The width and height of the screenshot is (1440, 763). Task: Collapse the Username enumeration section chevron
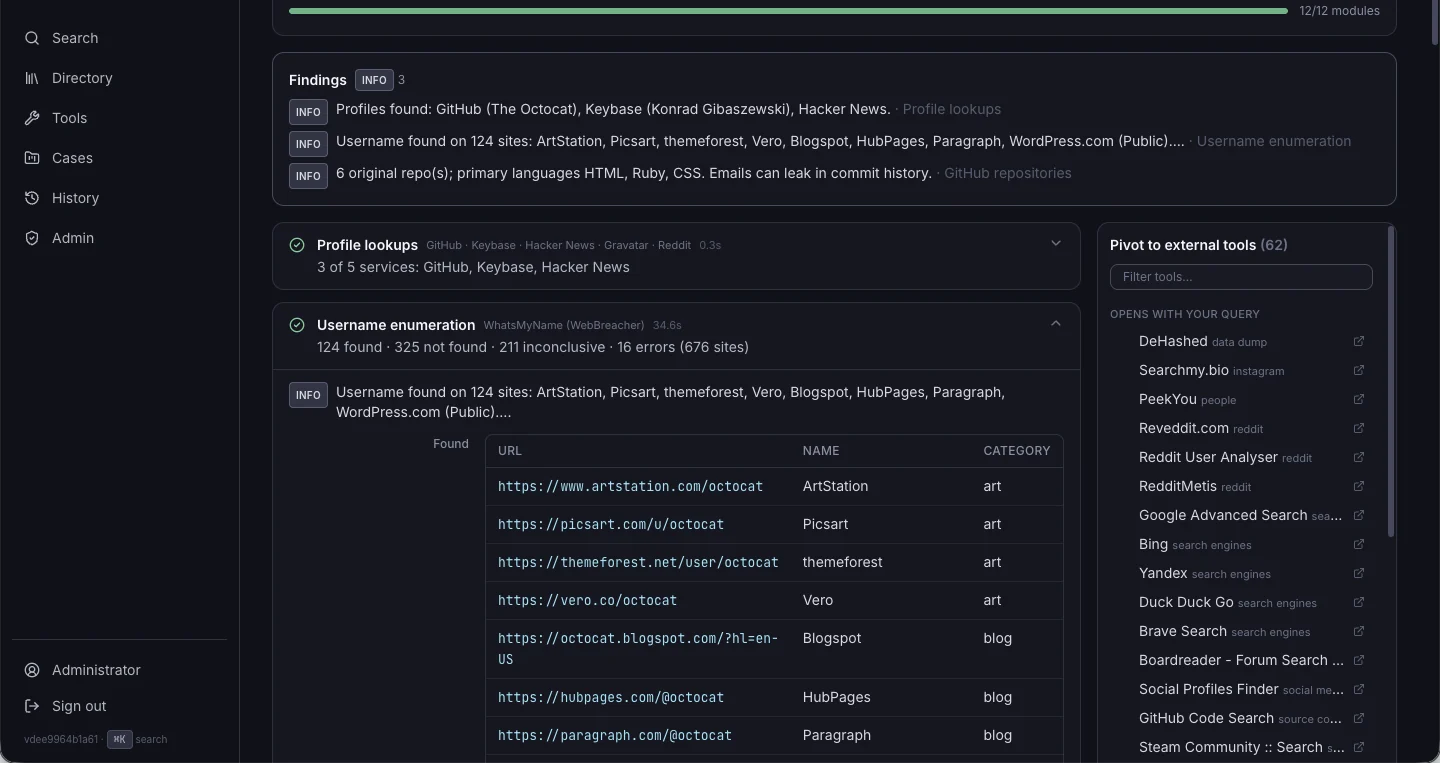pos(1055,323)
